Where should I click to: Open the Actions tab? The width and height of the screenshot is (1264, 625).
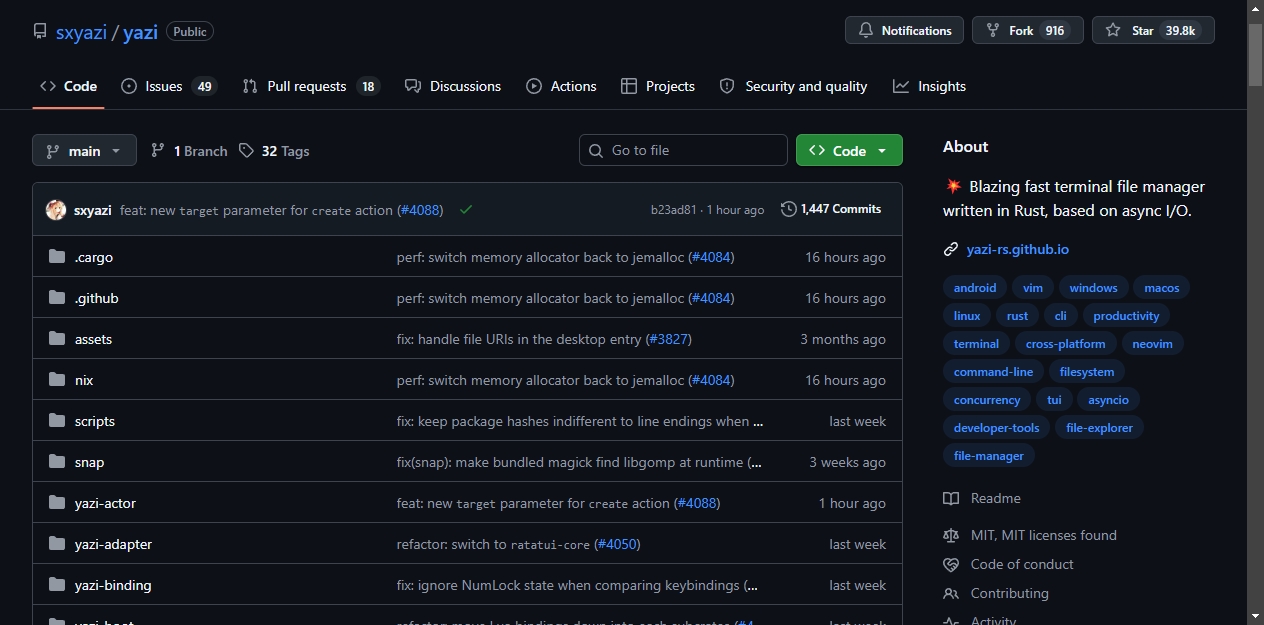click(x=562, y=86)
